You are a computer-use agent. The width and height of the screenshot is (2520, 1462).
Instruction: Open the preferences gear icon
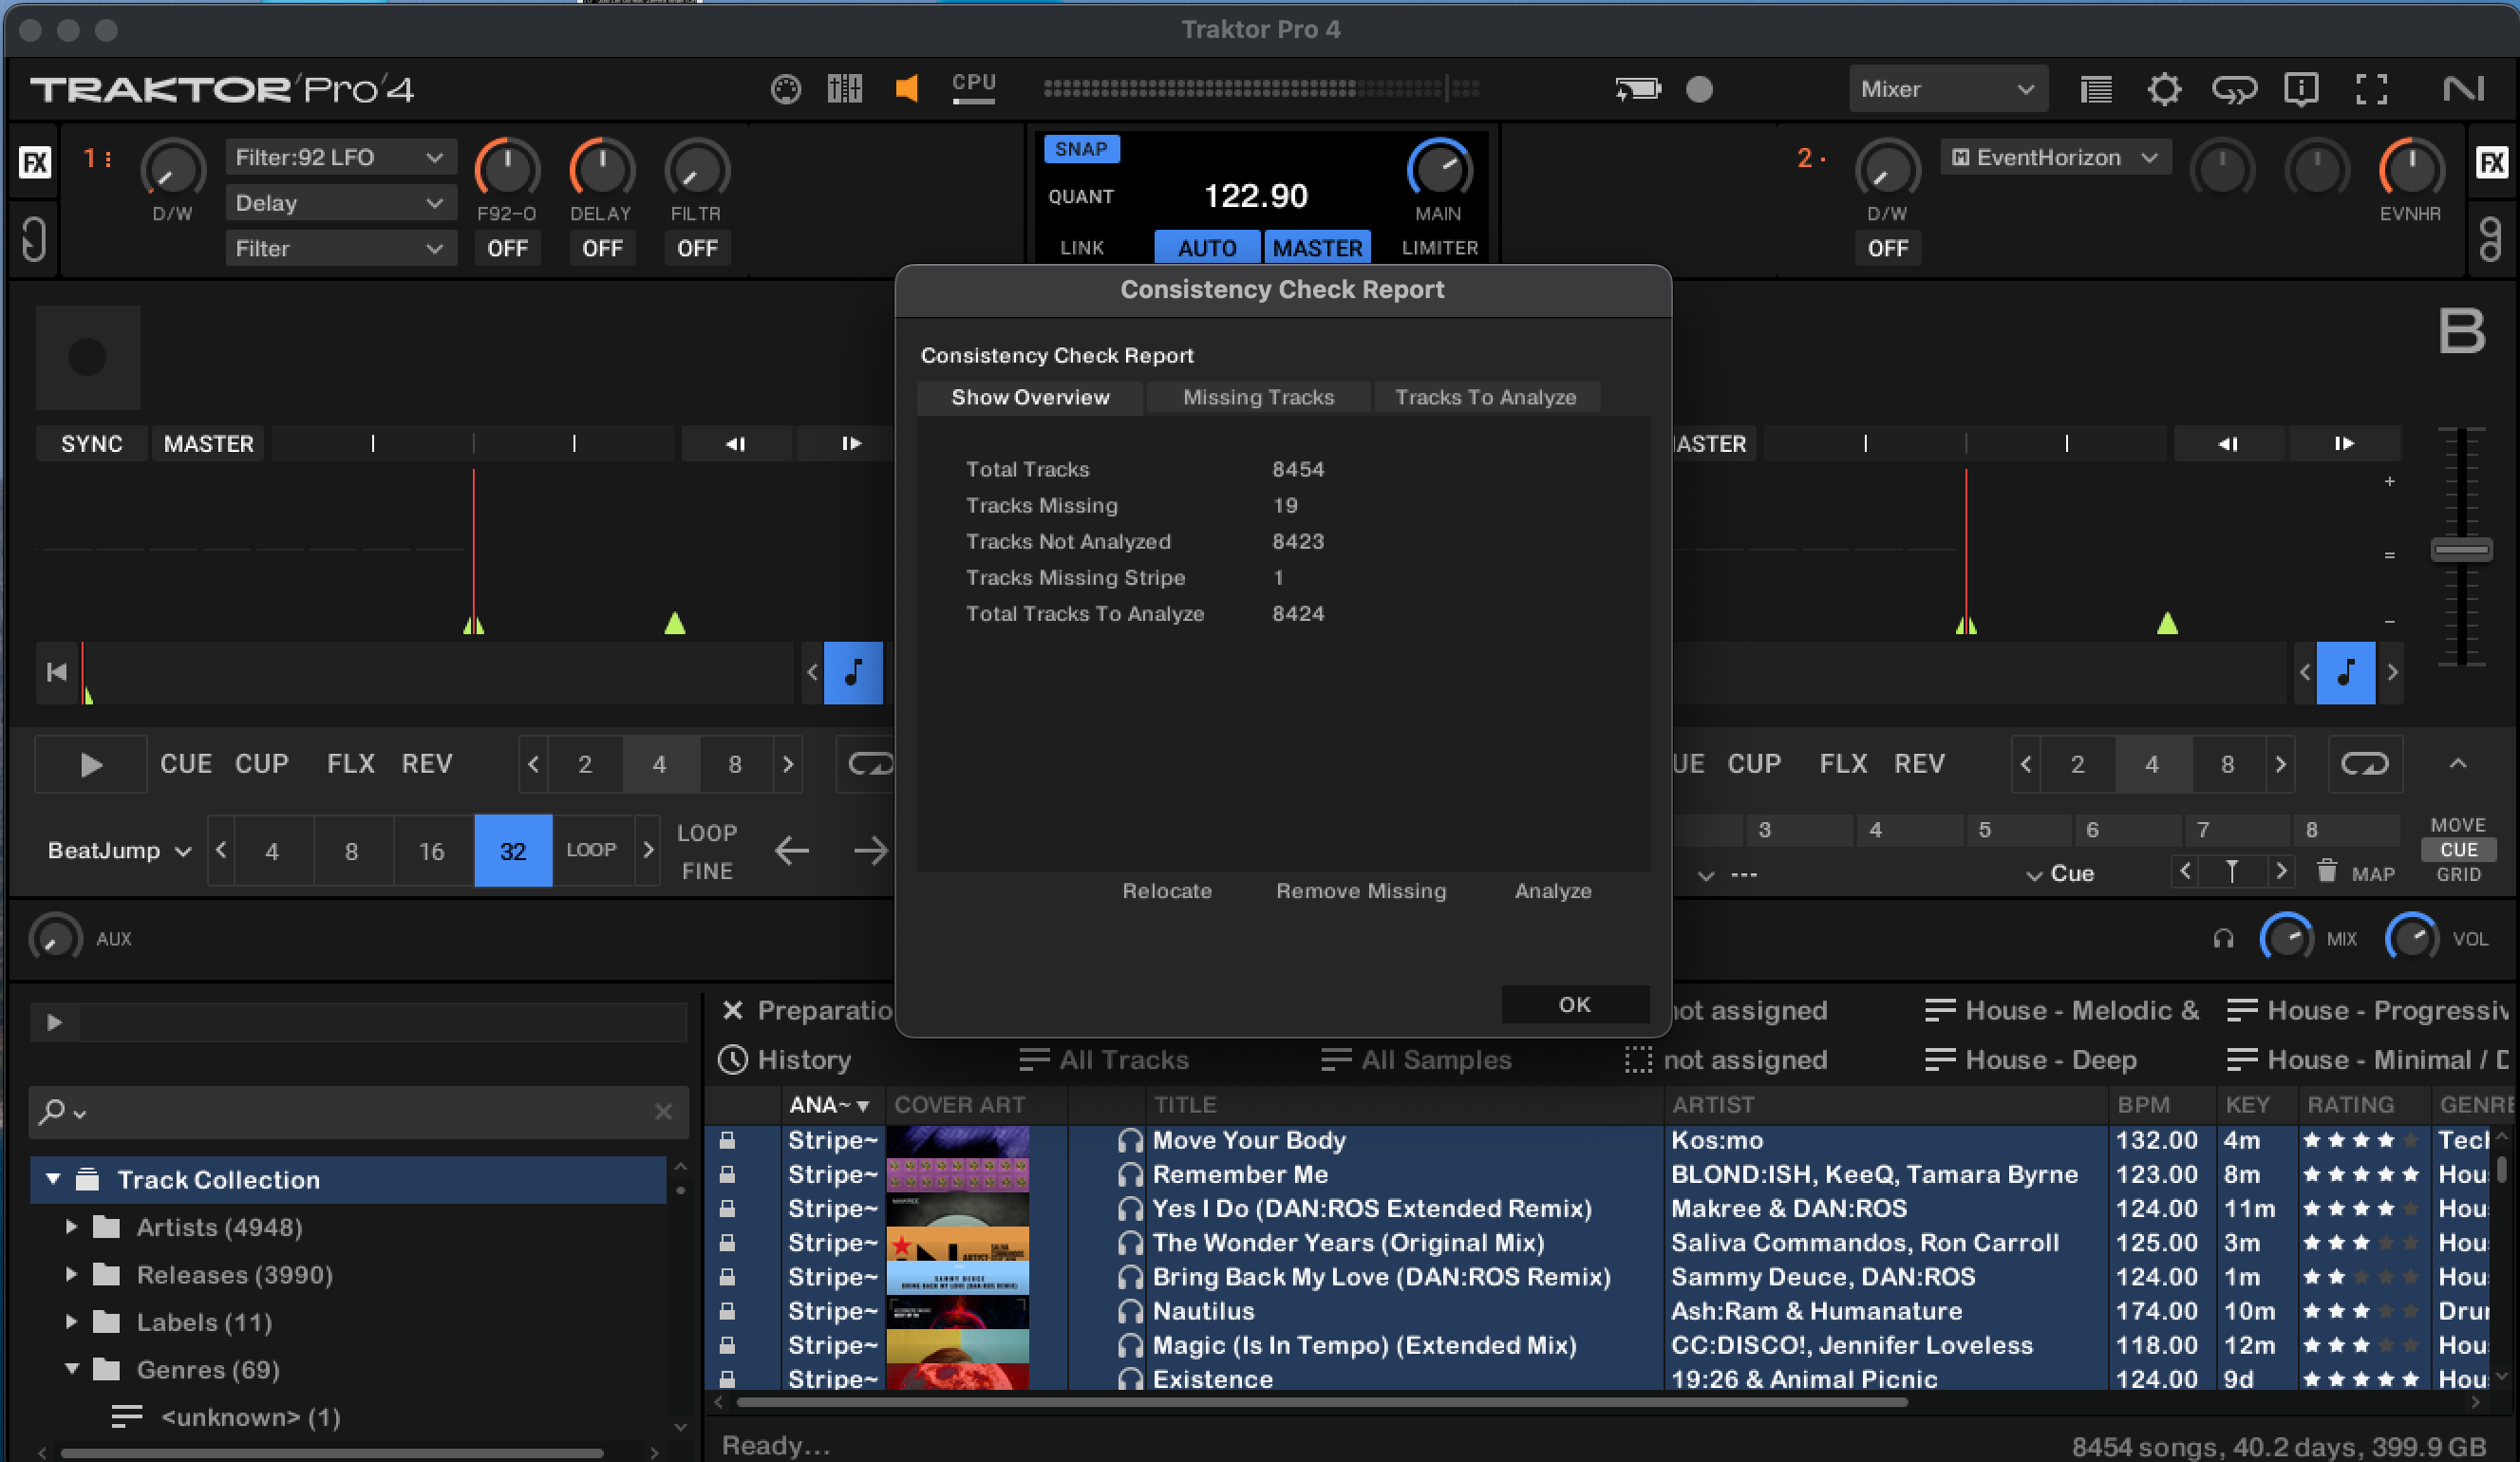2164,90
